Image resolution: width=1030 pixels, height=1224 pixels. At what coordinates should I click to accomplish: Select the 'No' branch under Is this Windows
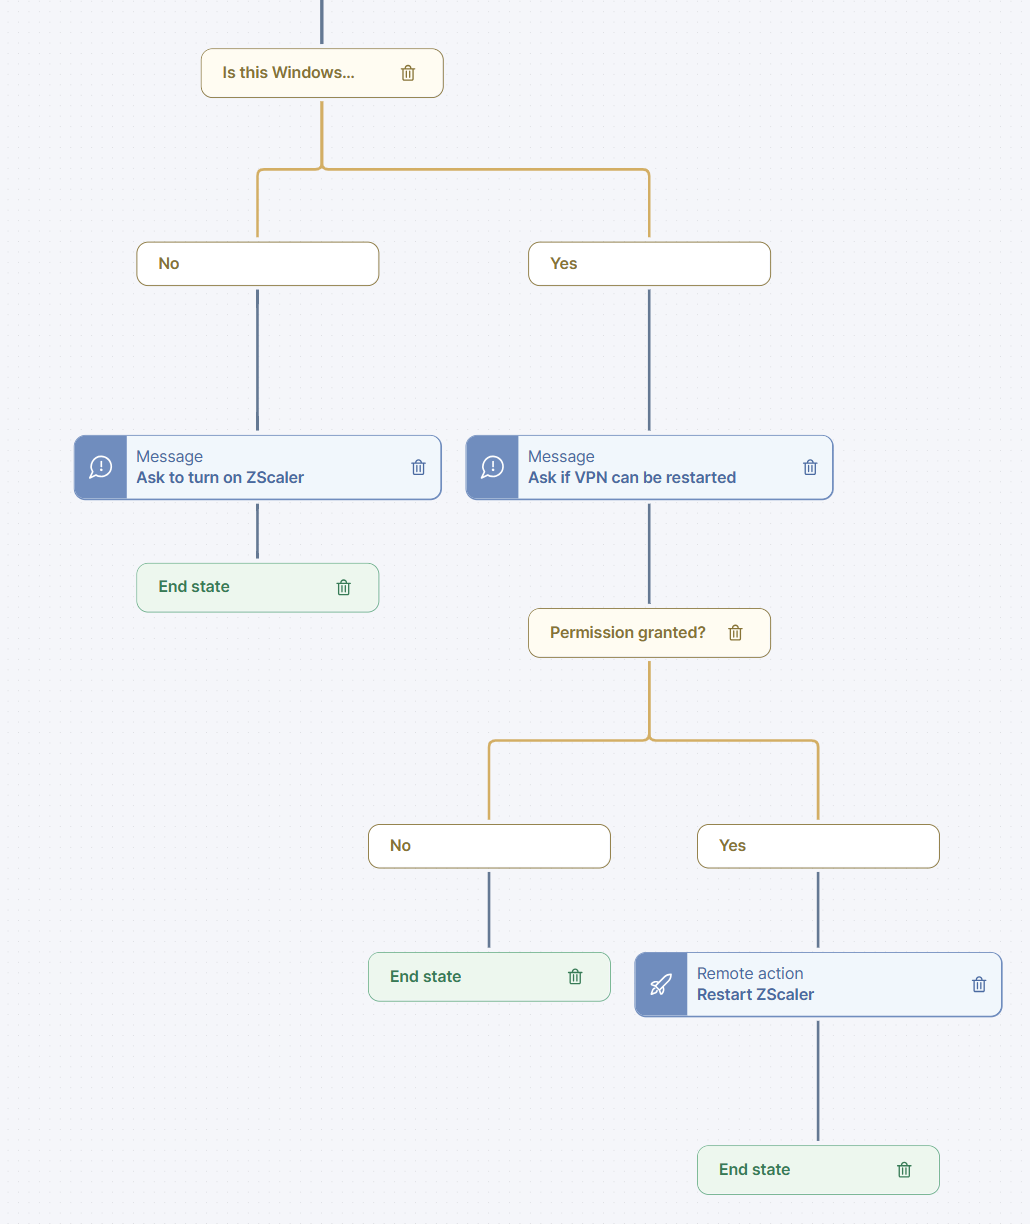click(x=257, y=264)
